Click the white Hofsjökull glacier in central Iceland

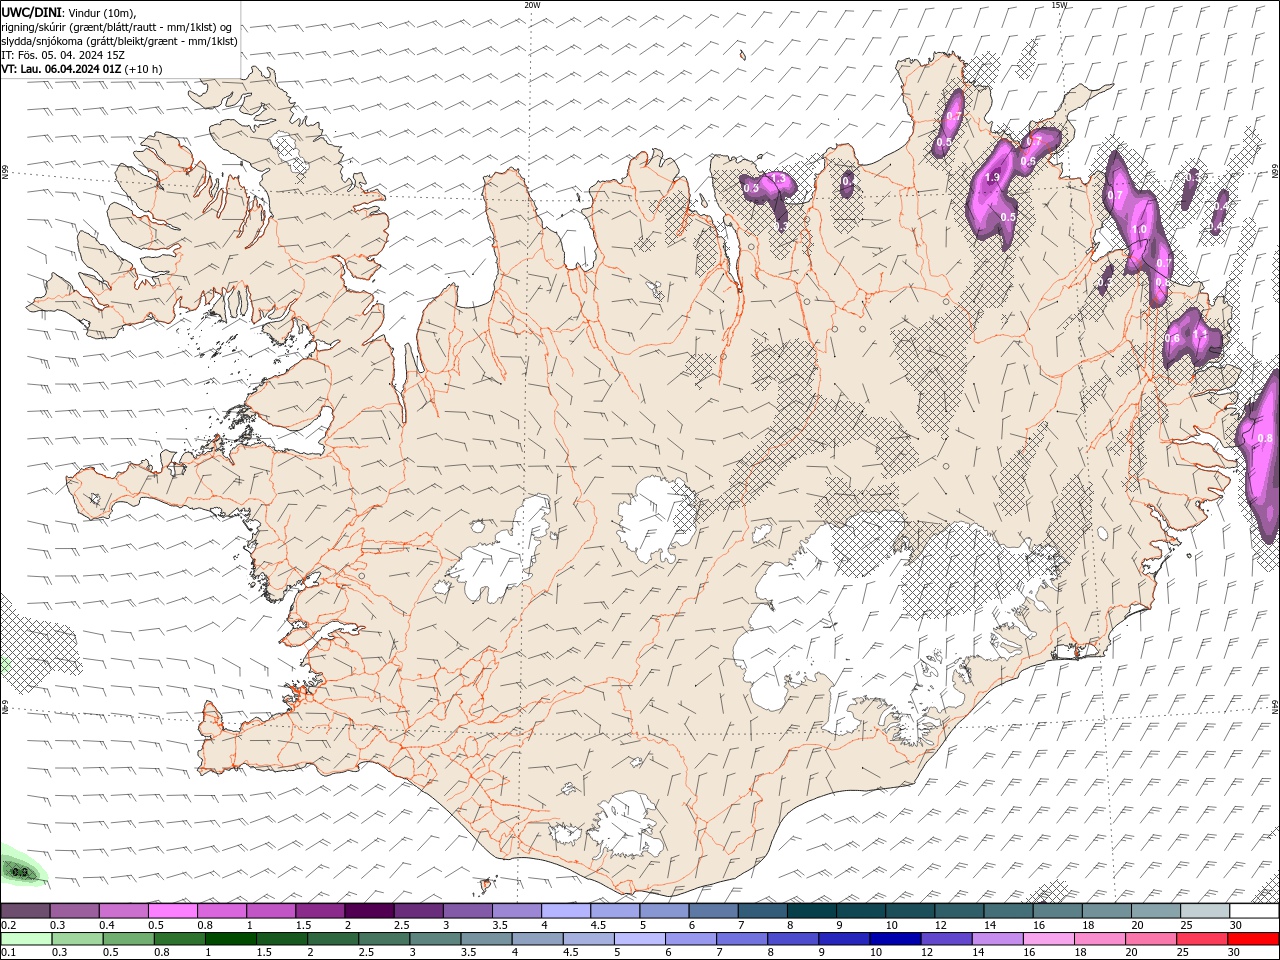click(655, 518)
